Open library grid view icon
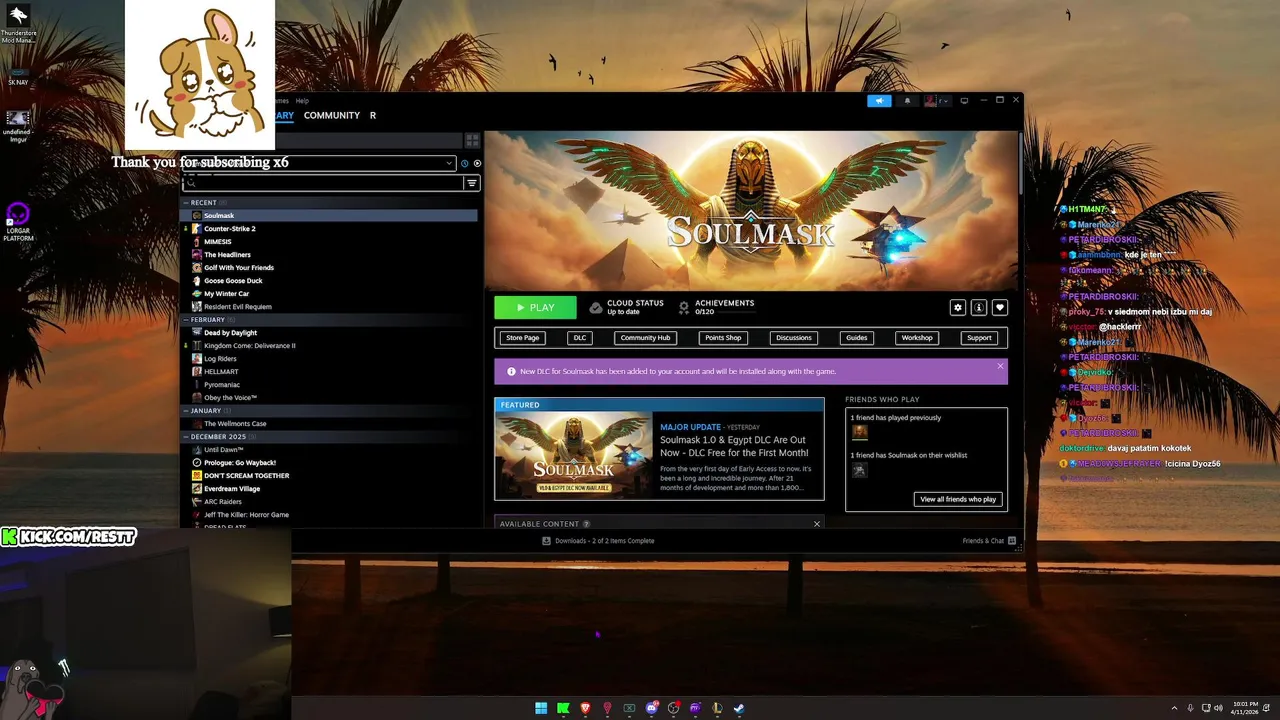The width and height of the screenshot is (1280, 720). pyautogui.click(x=472, y=140)
